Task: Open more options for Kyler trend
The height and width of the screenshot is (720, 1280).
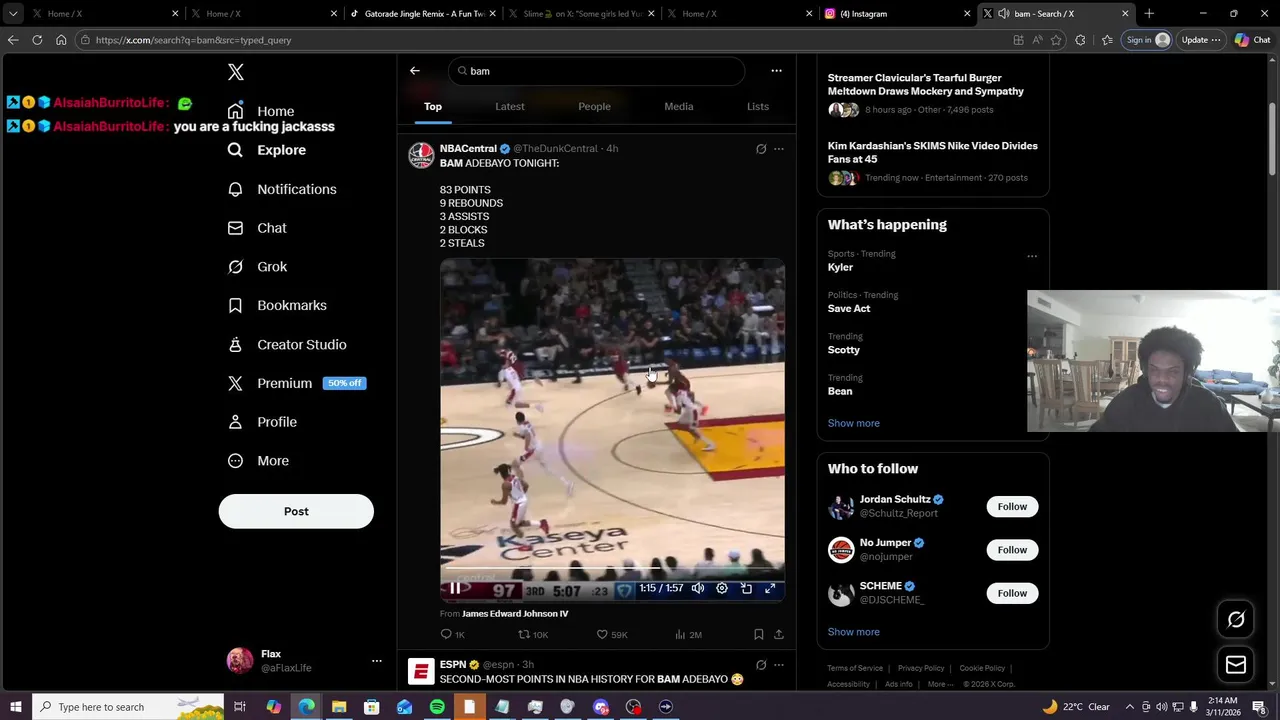Action: pyautogui.click(x=1032, y=256)
